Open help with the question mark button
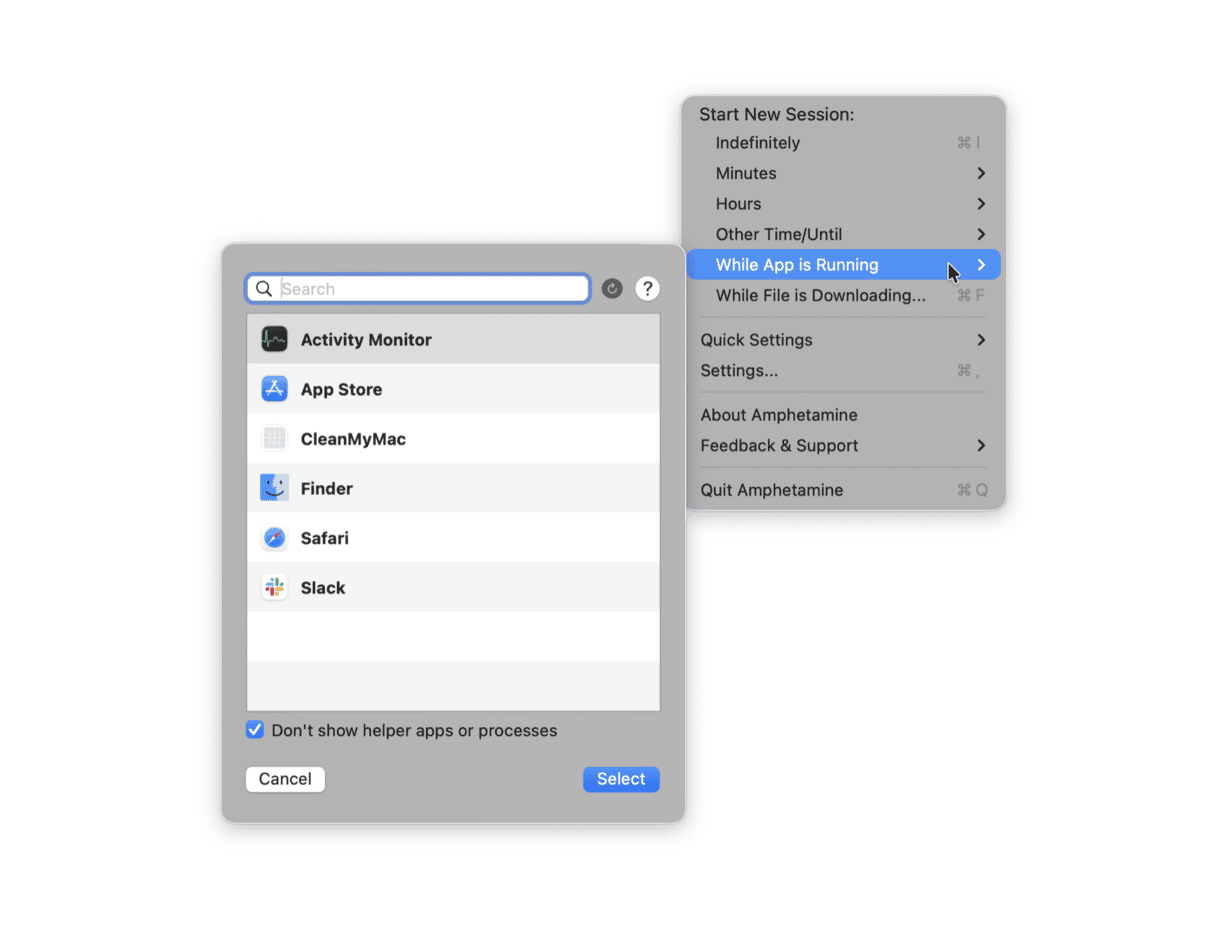Screen dimensions: 1215x925 [648, 289]
